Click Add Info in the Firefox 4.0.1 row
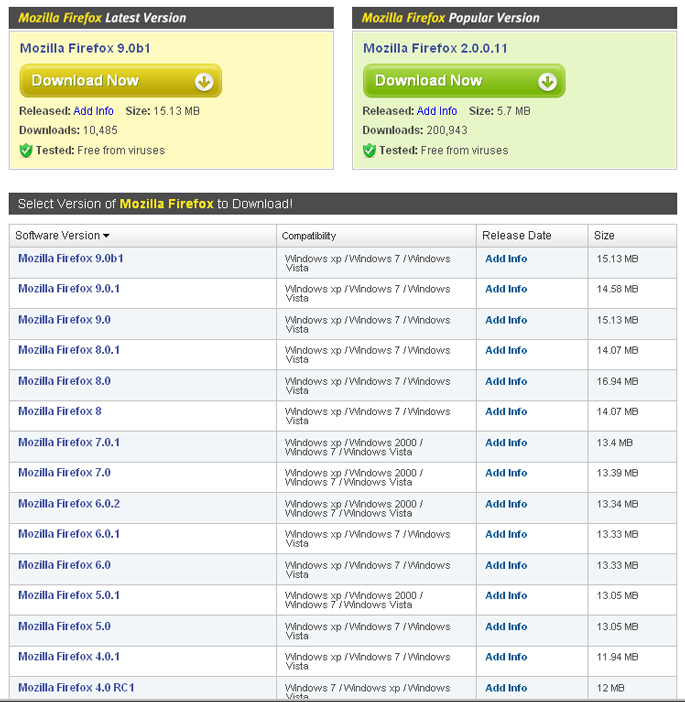 tap(506, 657)
